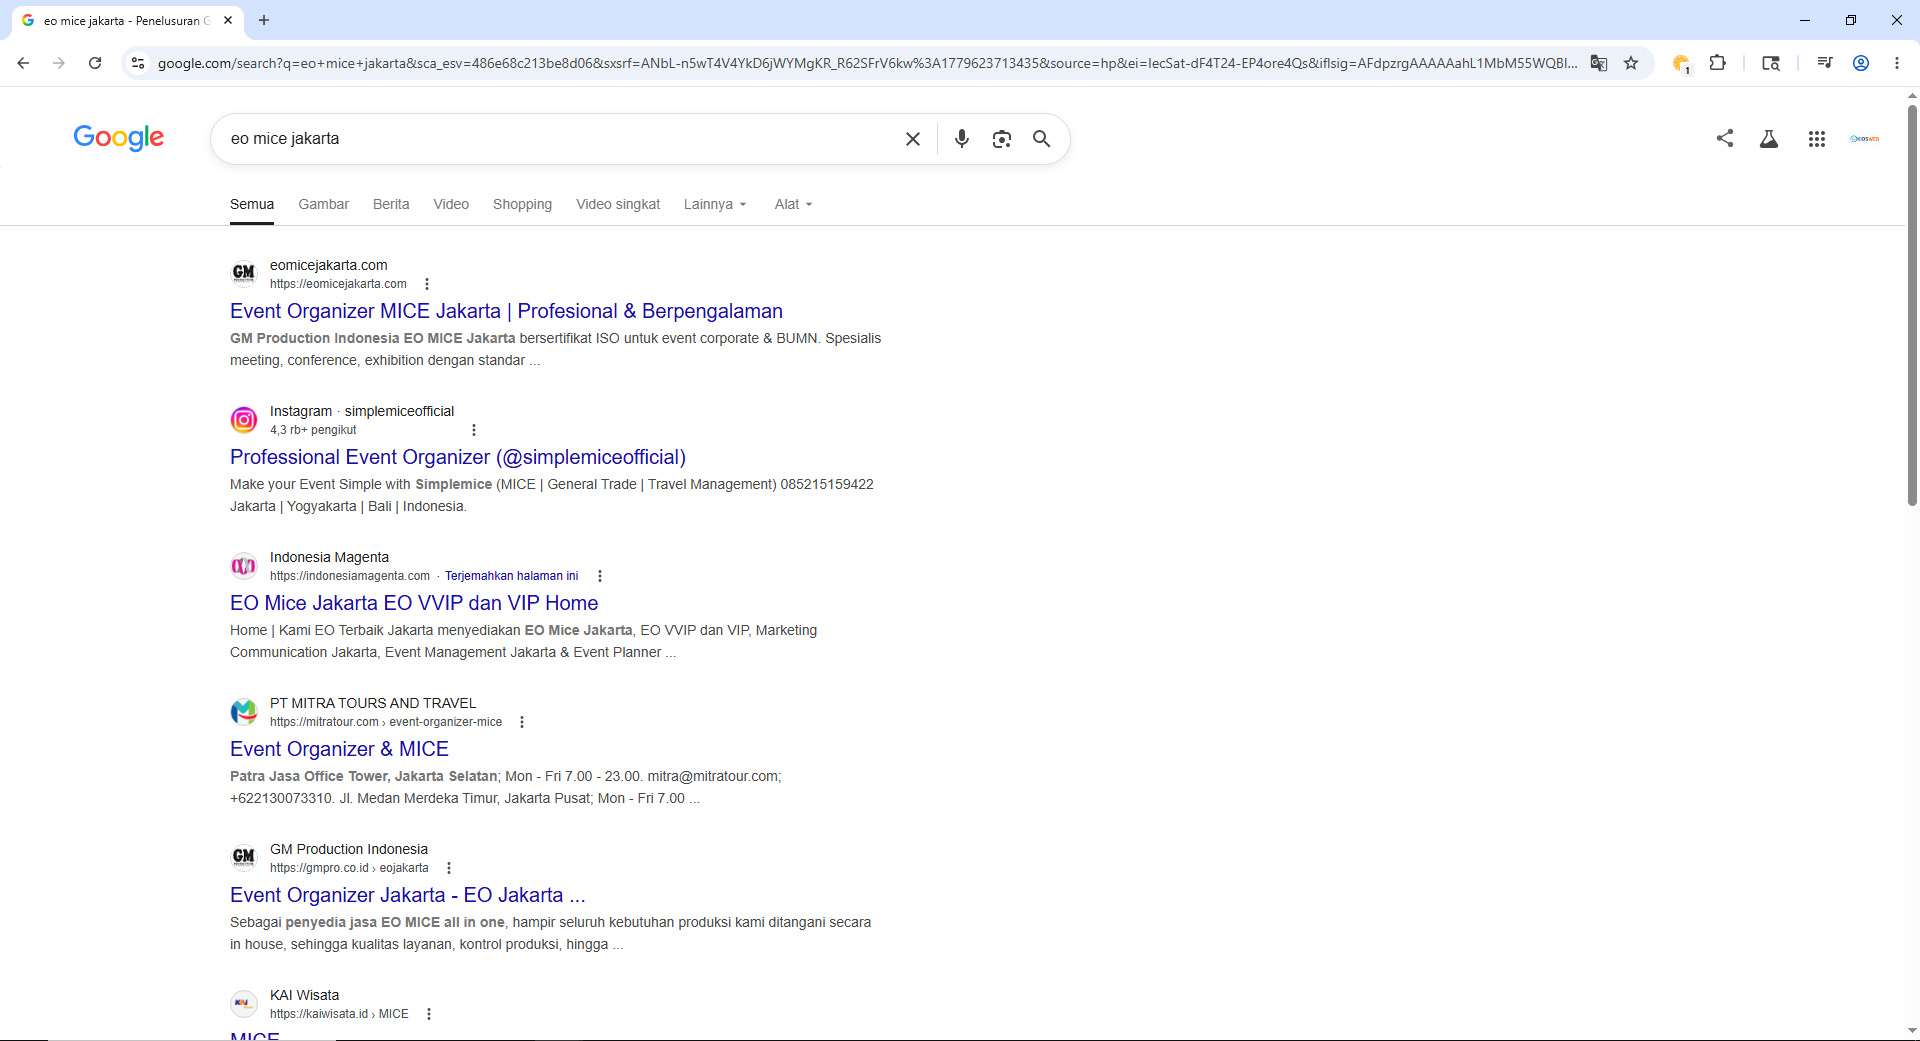Open a new browser tab
This screenshot has height=1041, width=1920.
click(264, 20)
